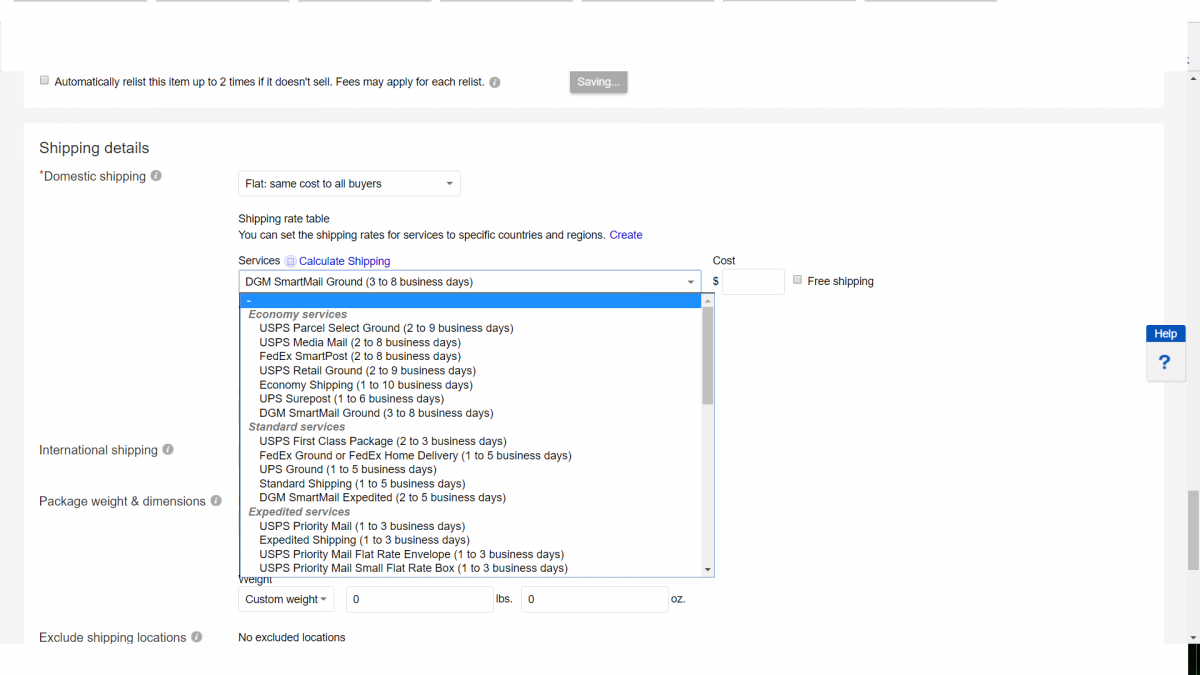The width and height of the screenshot is (1200, 675).
Task: Open the Custom weight dropdown
Action: pyautogui.click(x=286, y=599)
